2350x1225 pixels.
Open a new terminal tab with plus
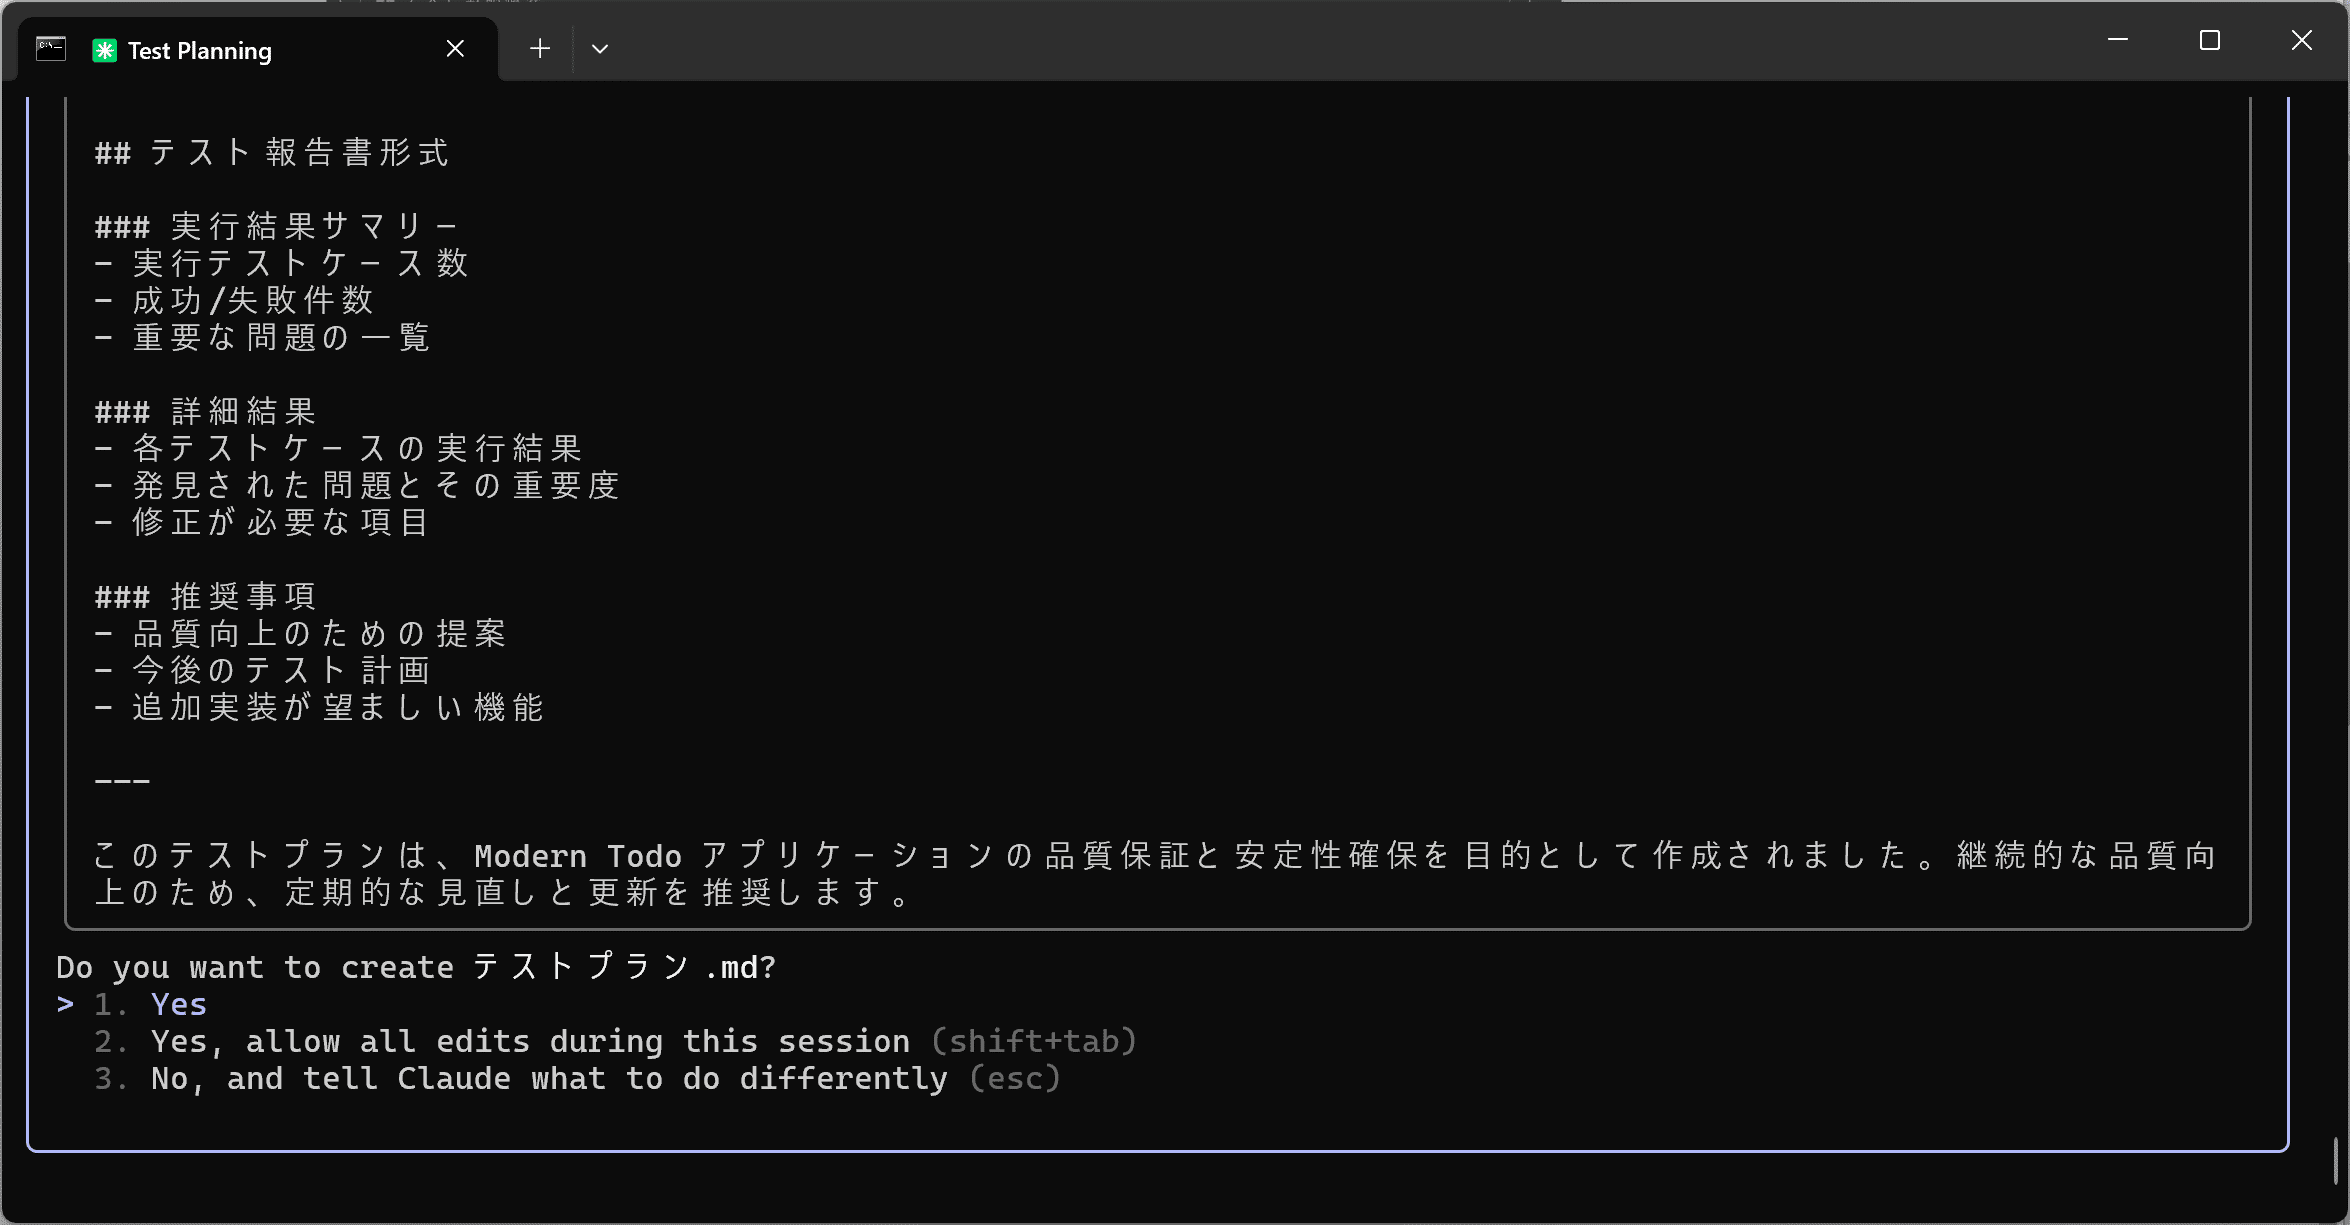pos(540,48)
